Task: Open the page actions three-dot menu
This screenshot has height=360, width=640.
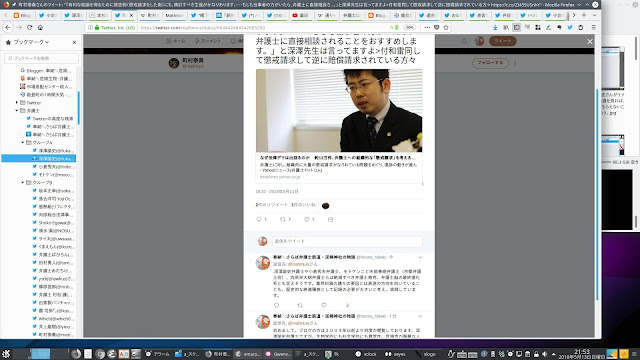Action: (x=427, y=27)
